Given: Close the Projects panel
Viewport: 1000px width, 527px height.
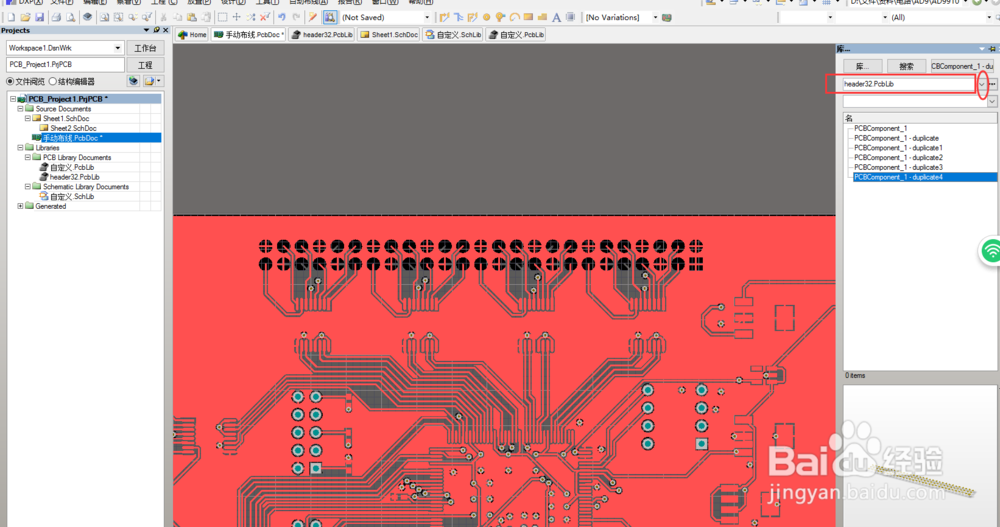Looking at the screenshot, I should (166, 30).
